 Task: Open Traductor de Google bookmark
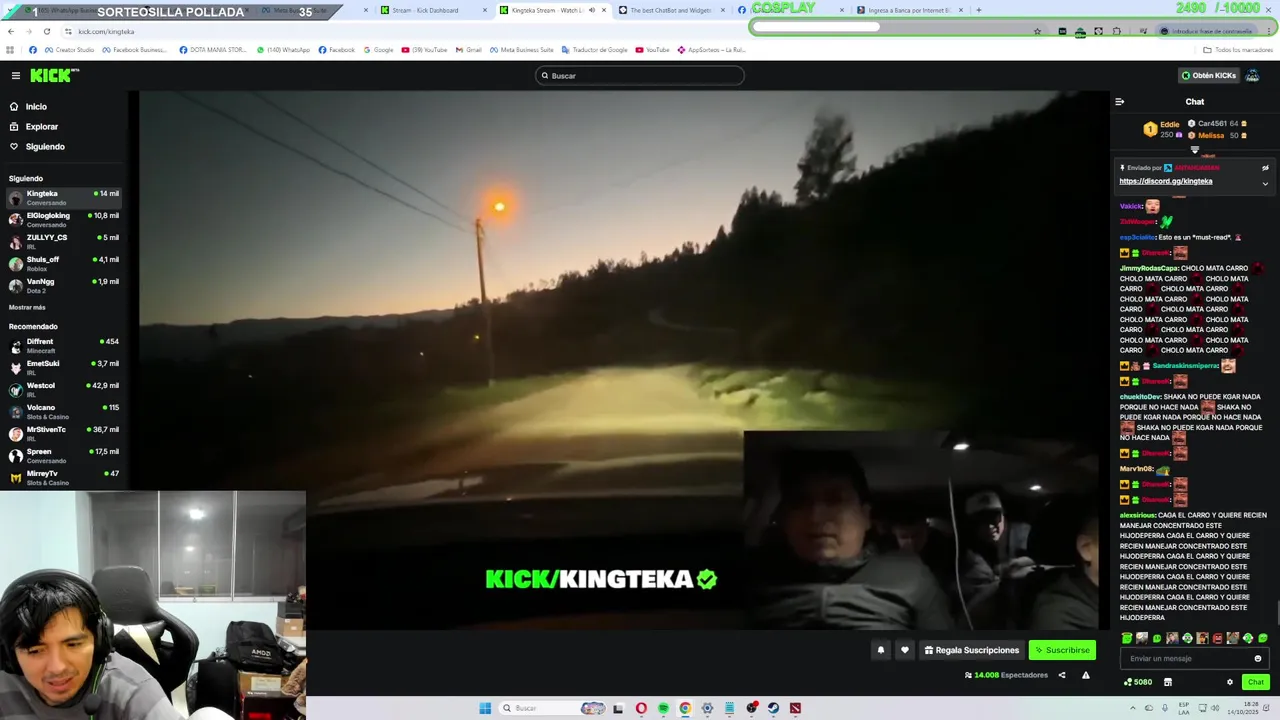pos(594,50)
